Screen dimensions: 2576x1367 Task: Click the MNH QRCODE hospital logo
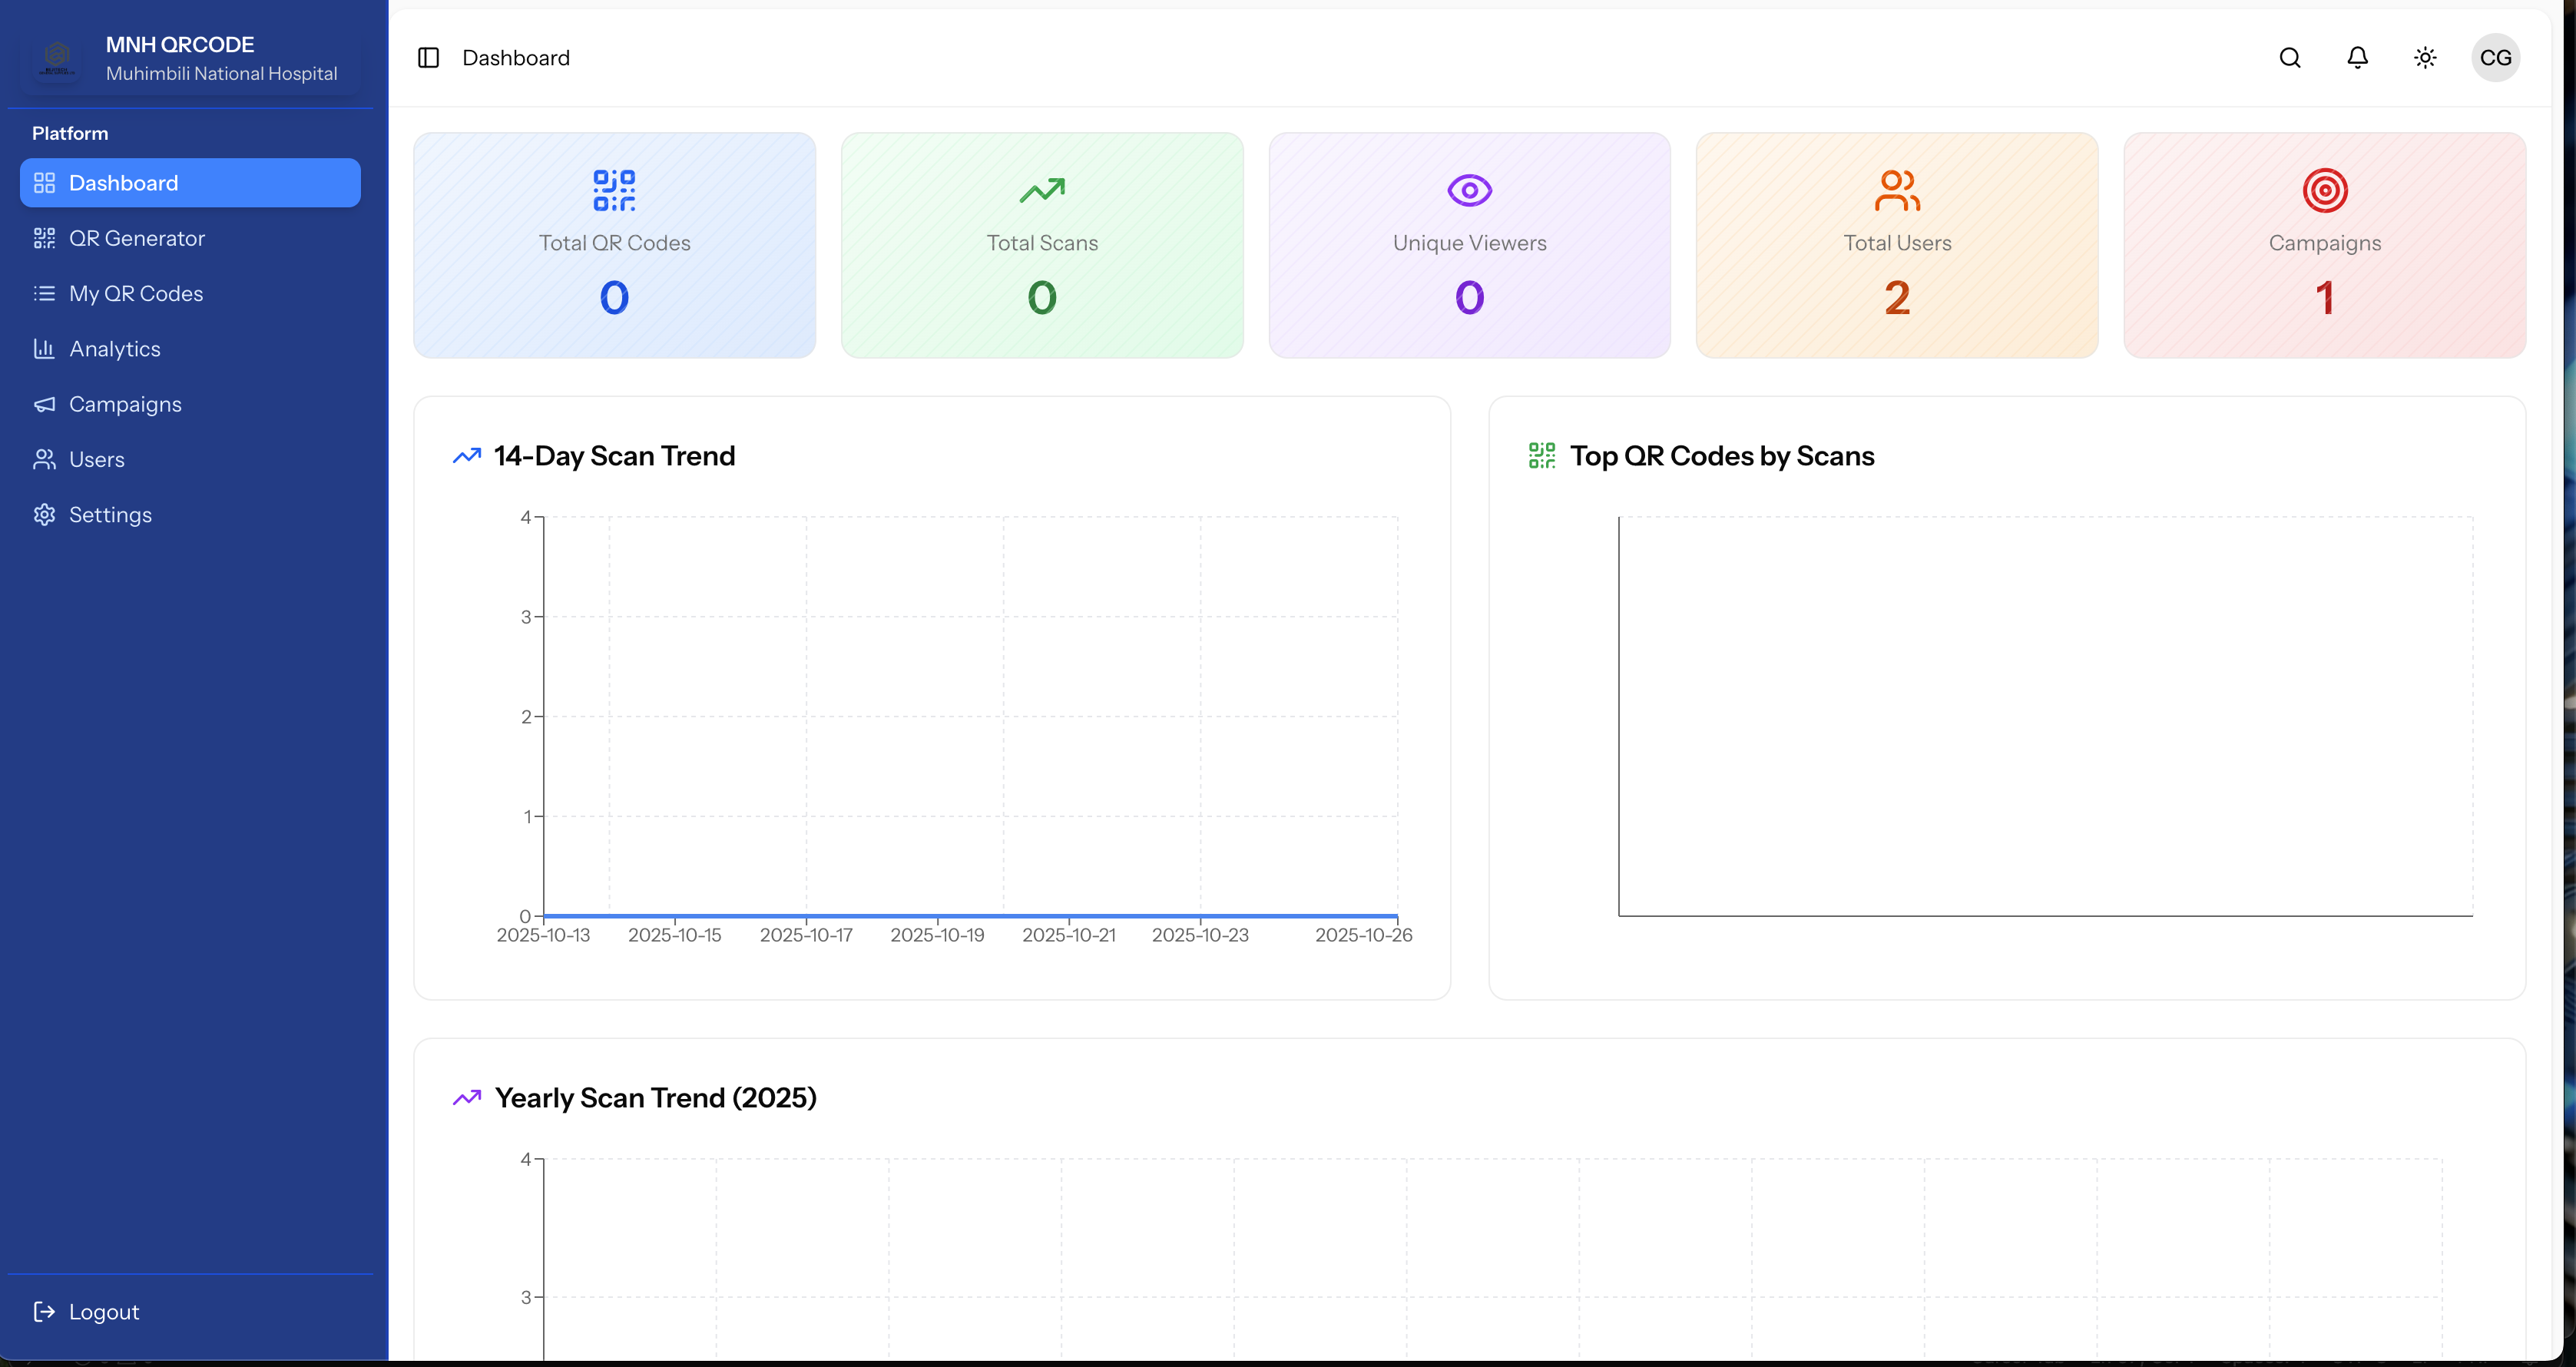tap(57, 58)
